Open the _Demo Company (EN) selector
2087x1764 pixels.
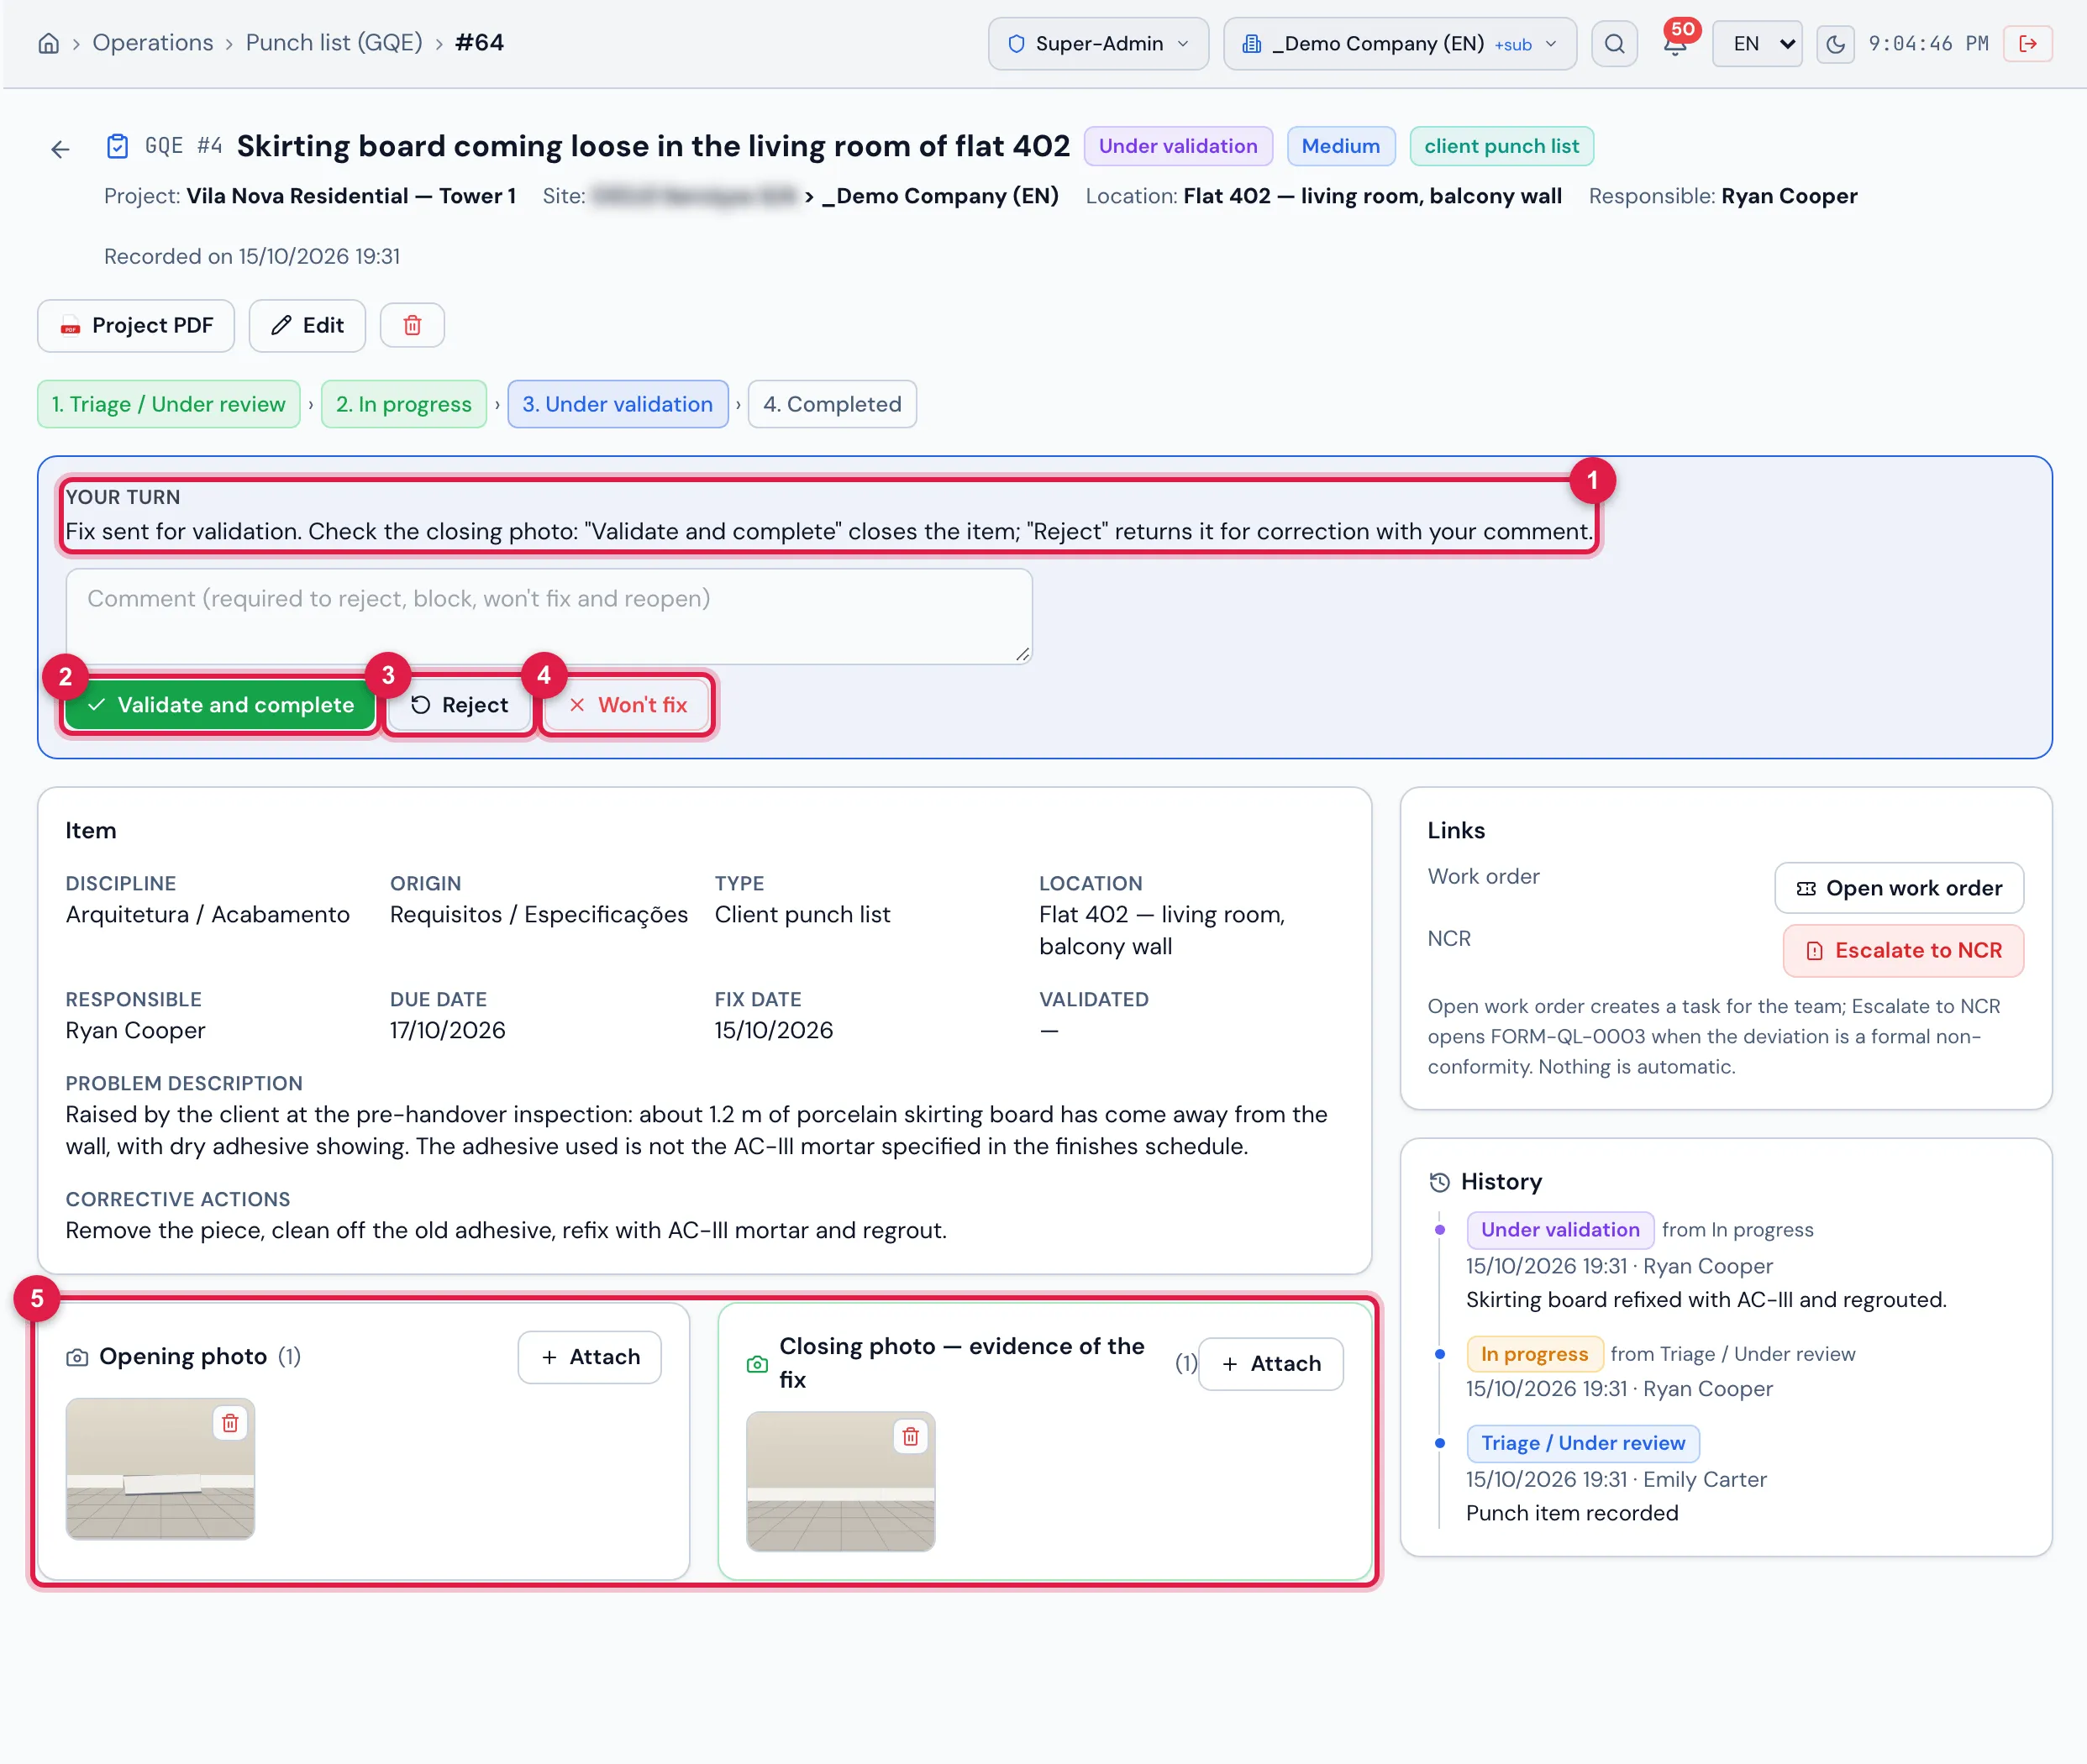tap(1399, 44)
